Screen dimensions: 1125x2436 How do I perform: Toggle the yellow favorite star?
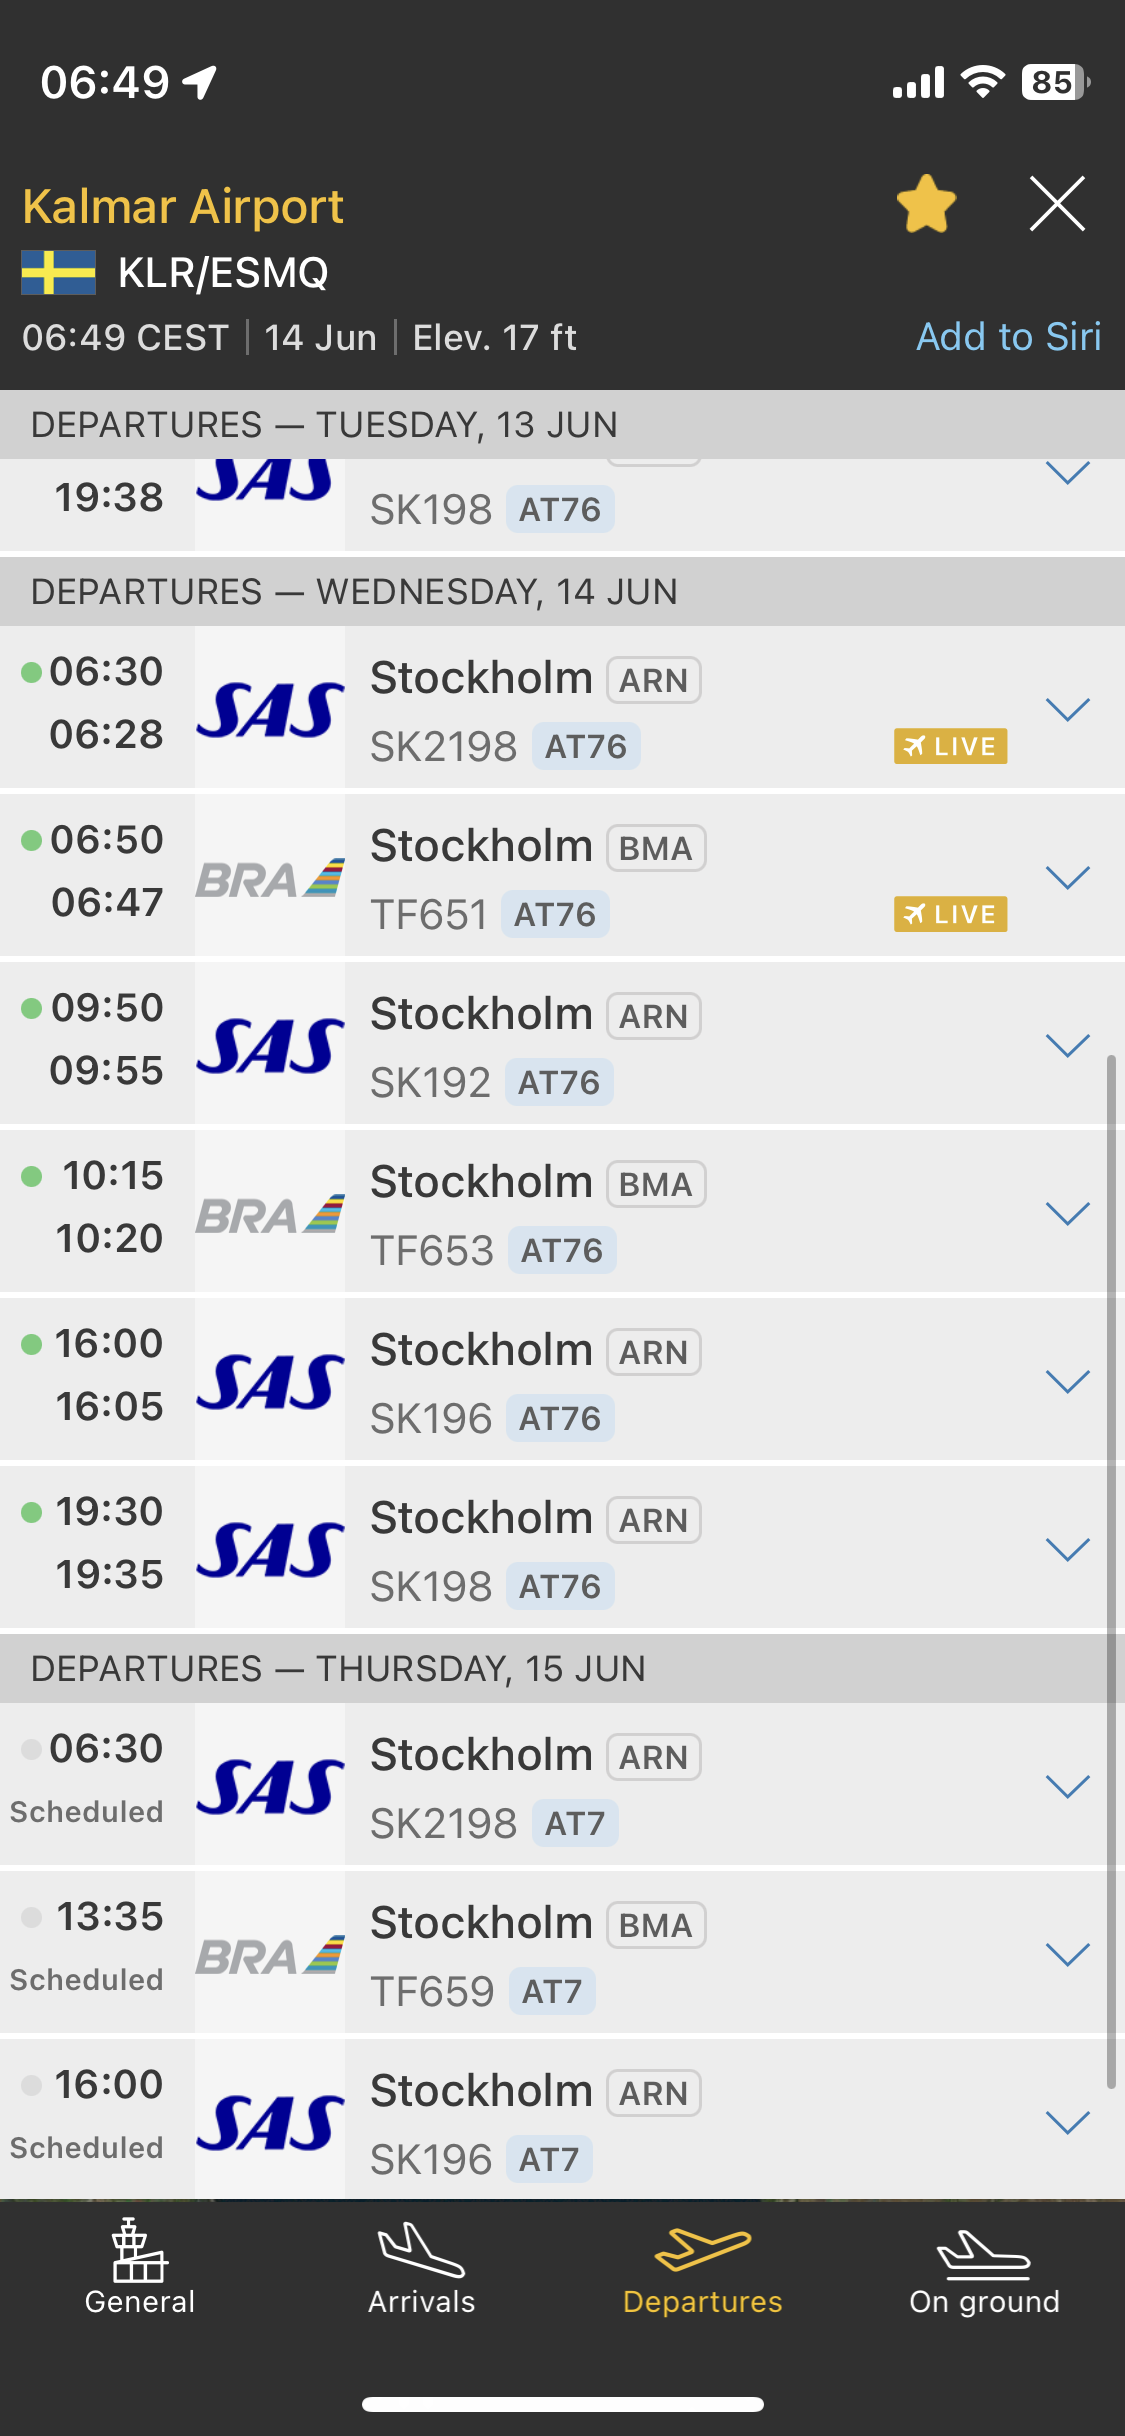tap(926, 204)
